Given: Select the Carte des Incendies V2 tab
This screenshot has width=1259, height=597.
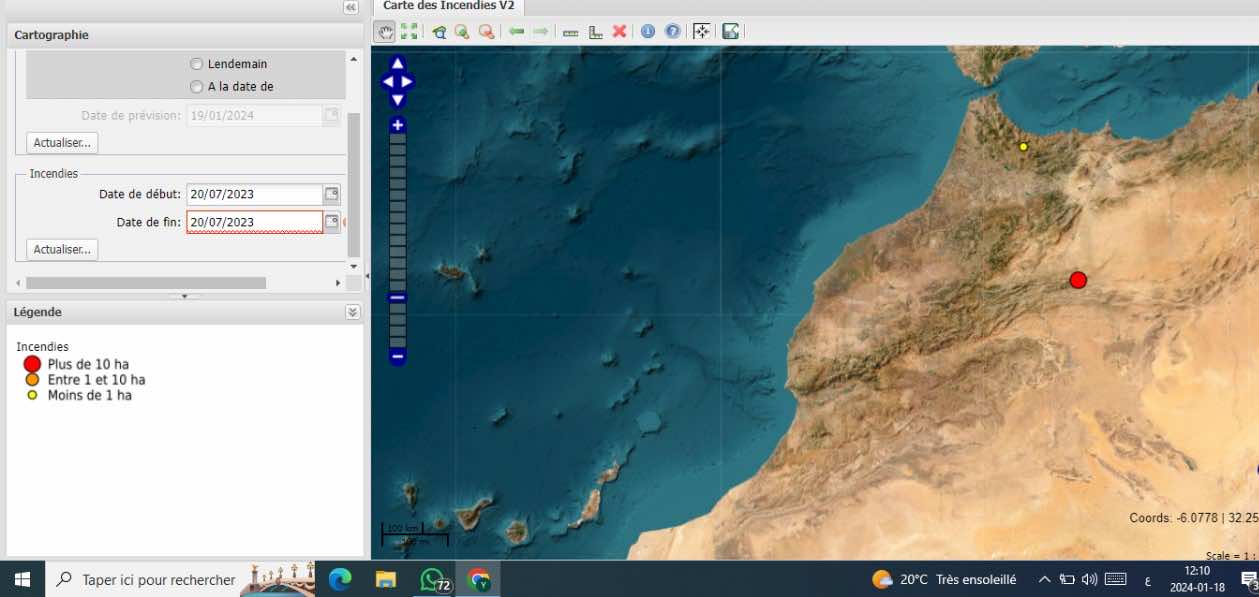Looking at the screenshot, I should coord(449,6).
